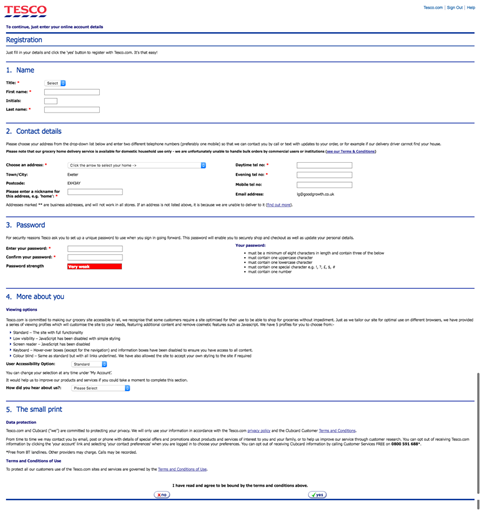The image size is (480, 510).
Task: Open the Tesco.com link at top right
Action: (433, 7)
